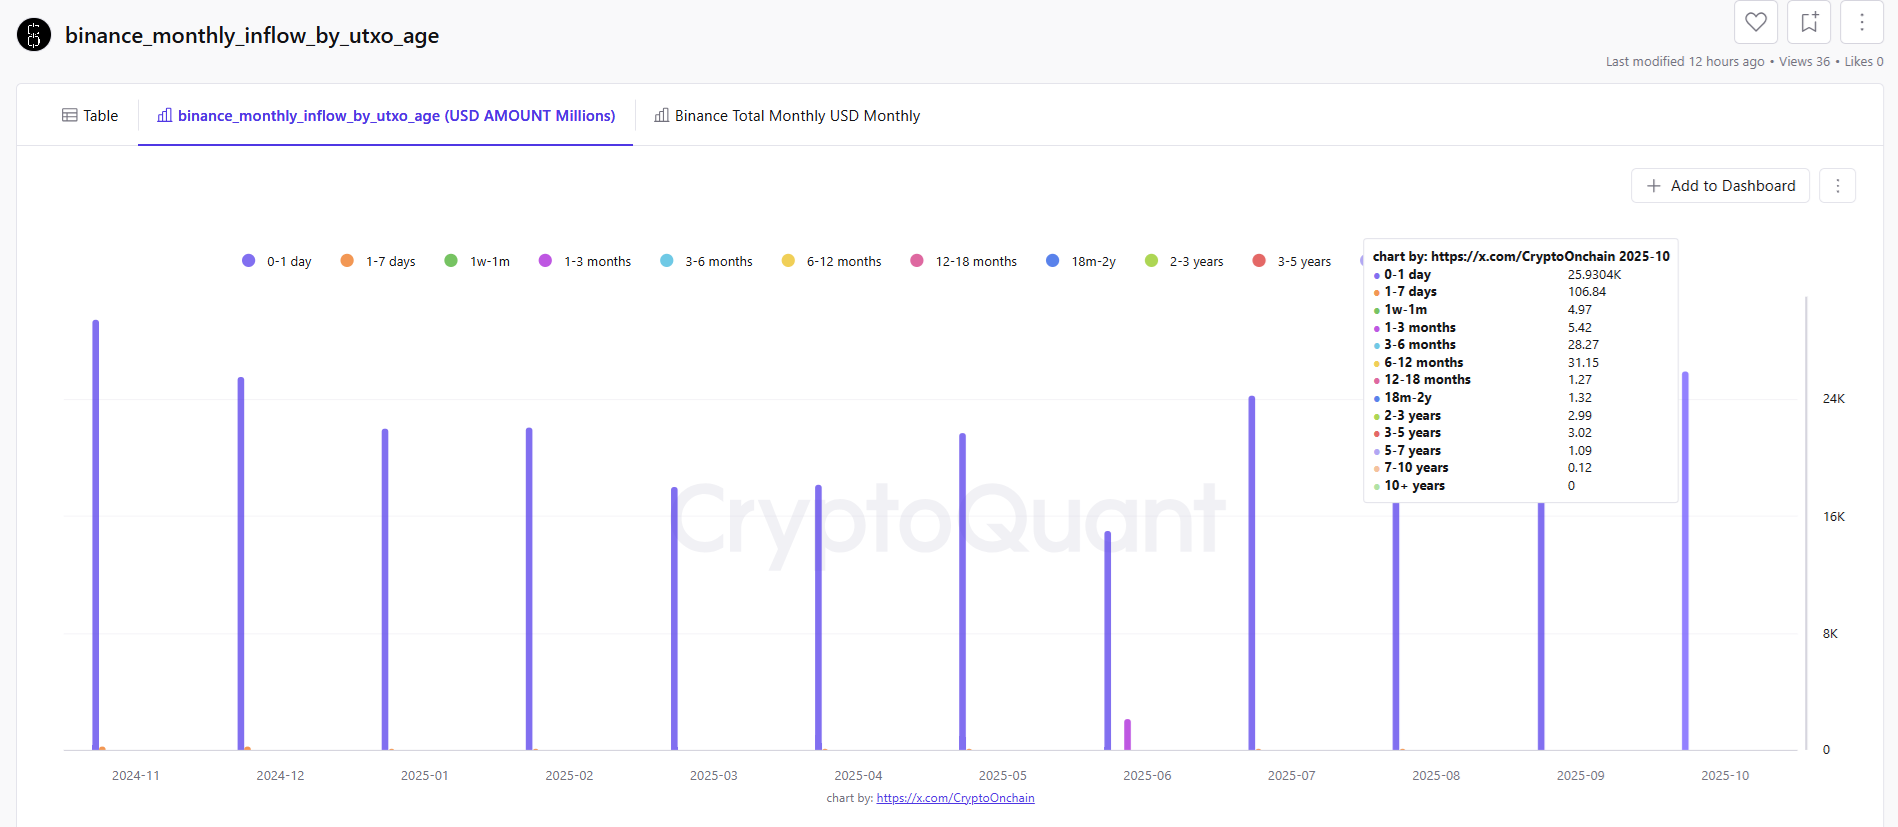
Task: Toggle the 18m-2y legend series
Action: (x=1081, y=261)
